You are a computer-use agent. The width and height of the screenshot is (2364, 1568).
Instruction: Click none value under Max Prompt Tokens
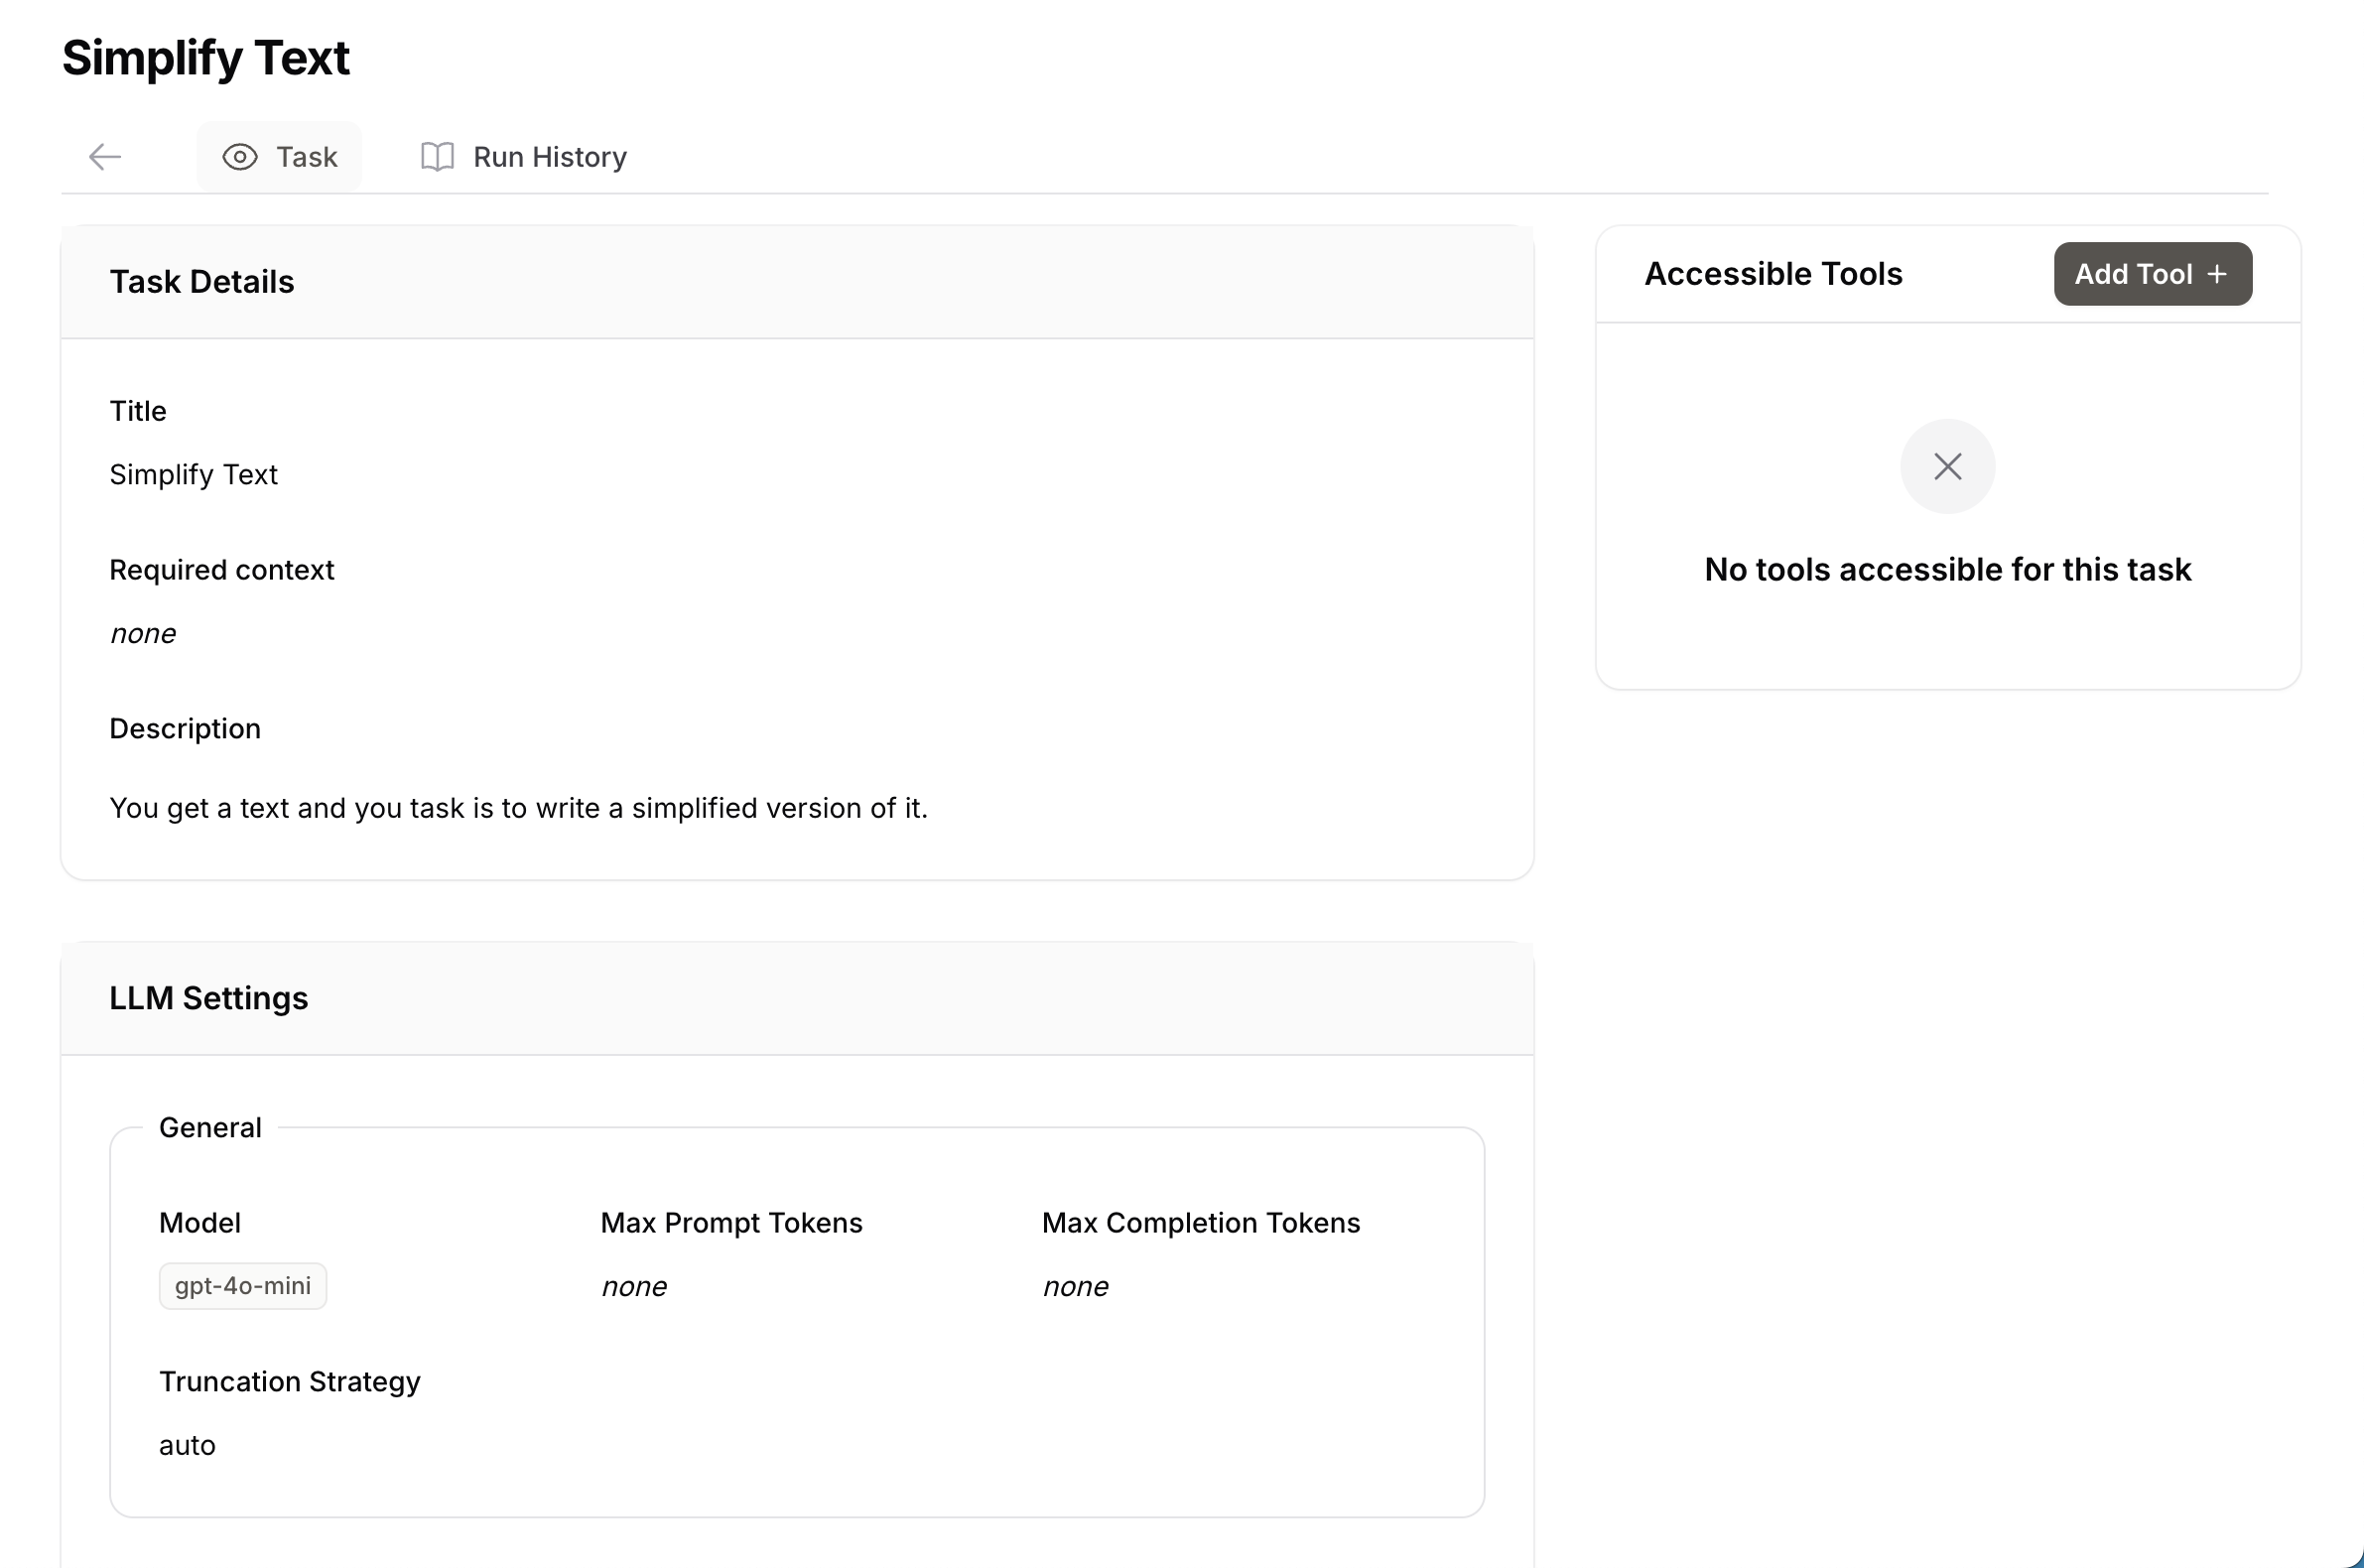634,1287
